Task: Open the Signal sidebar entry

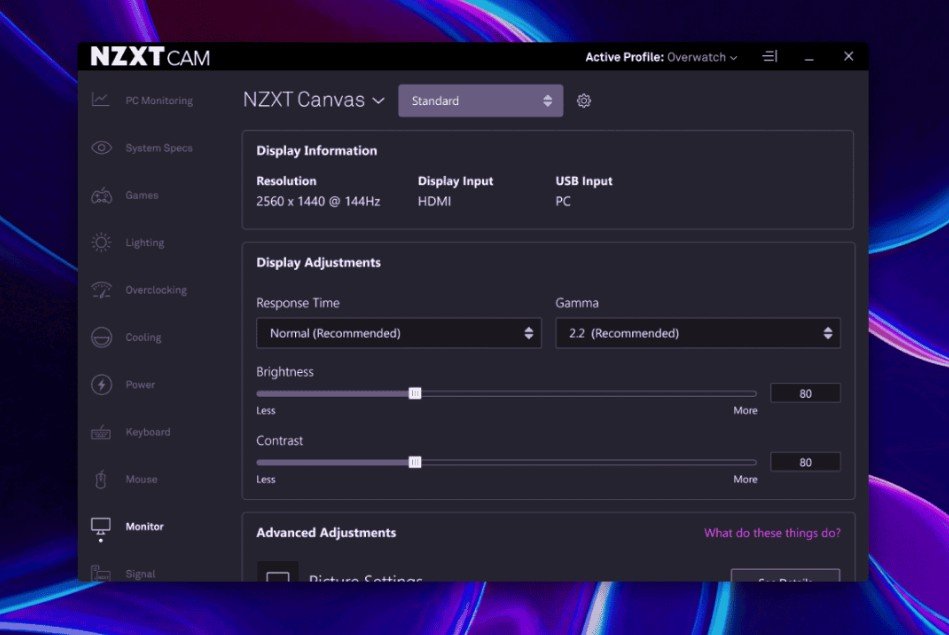Action: (140, 573)
